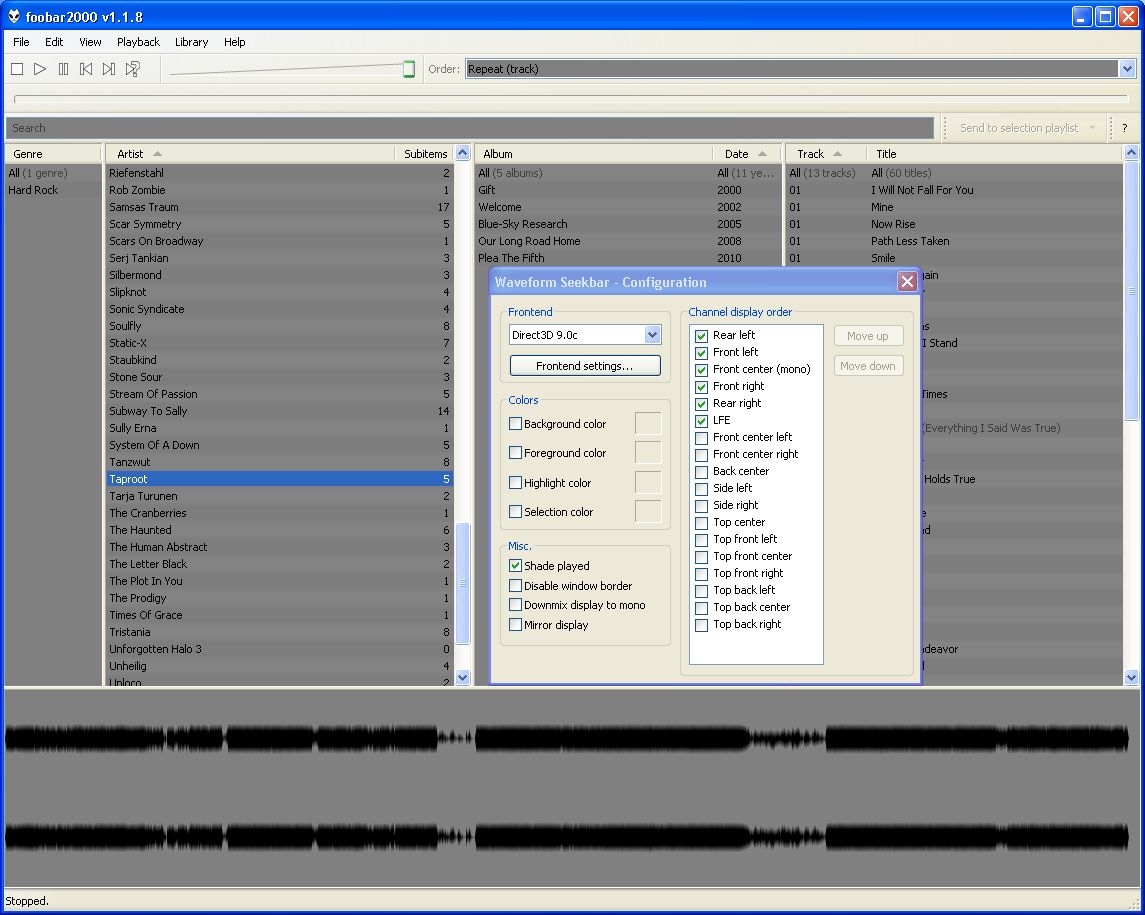Image resolution: width=1145 pixels, height=915 pixels.
Task: Click the Foreground color swatch
Action: [x=648, y=453]
